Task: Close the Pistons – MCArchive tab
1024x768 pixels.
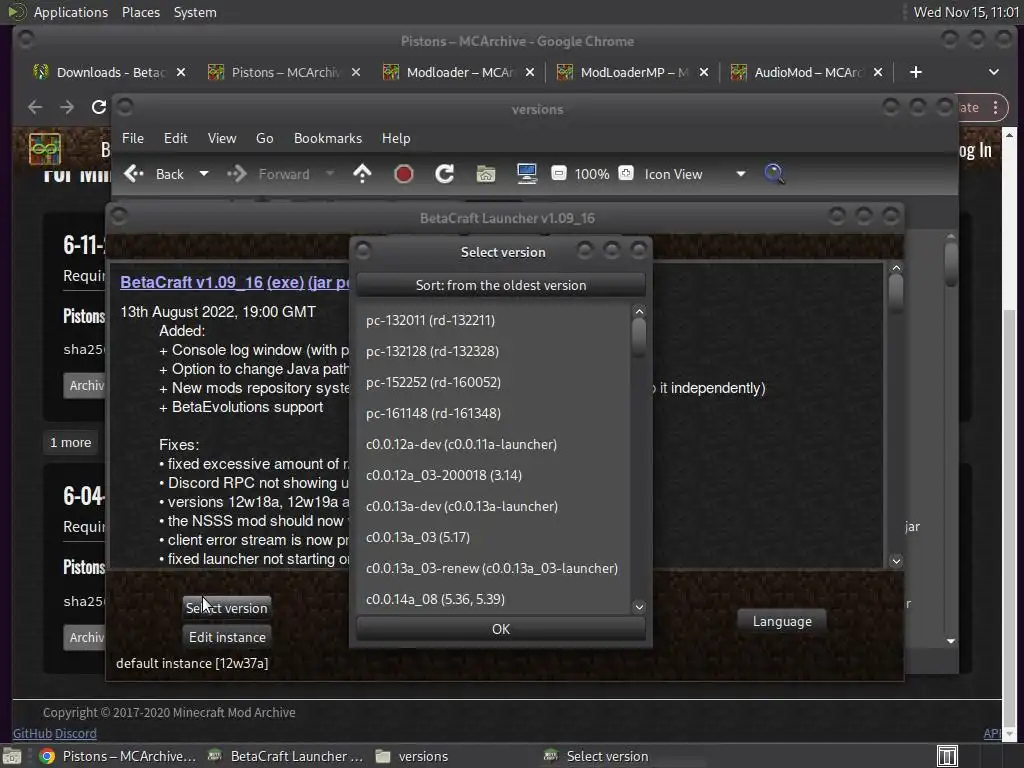Action: coord(355,72)
